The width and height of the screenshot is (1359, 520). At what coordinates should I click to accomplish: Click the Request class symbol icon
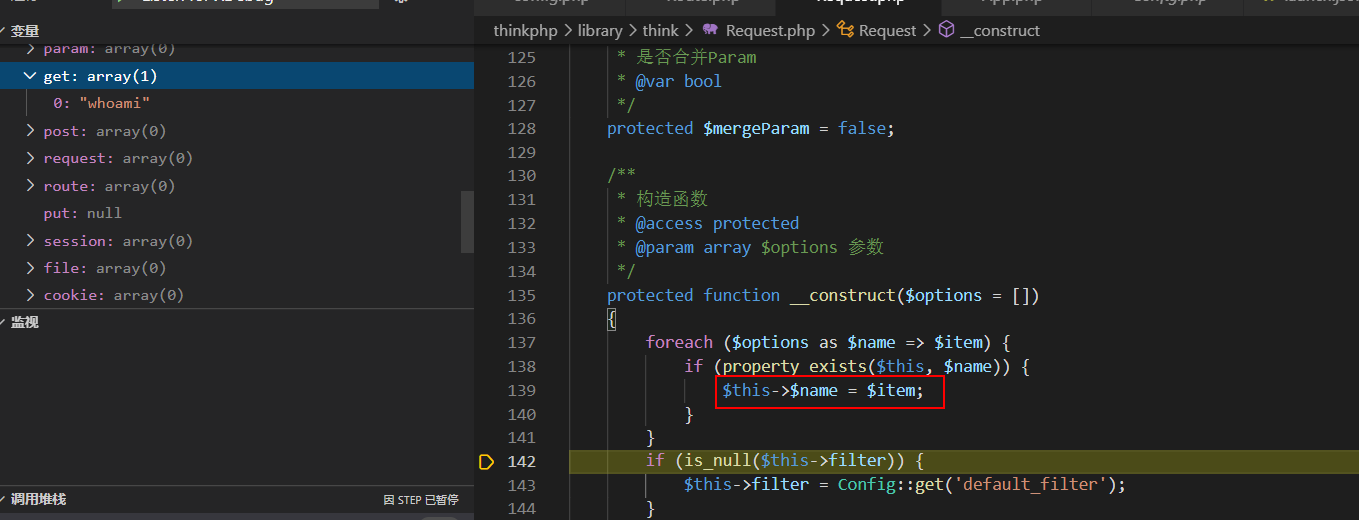coord(845,31)
